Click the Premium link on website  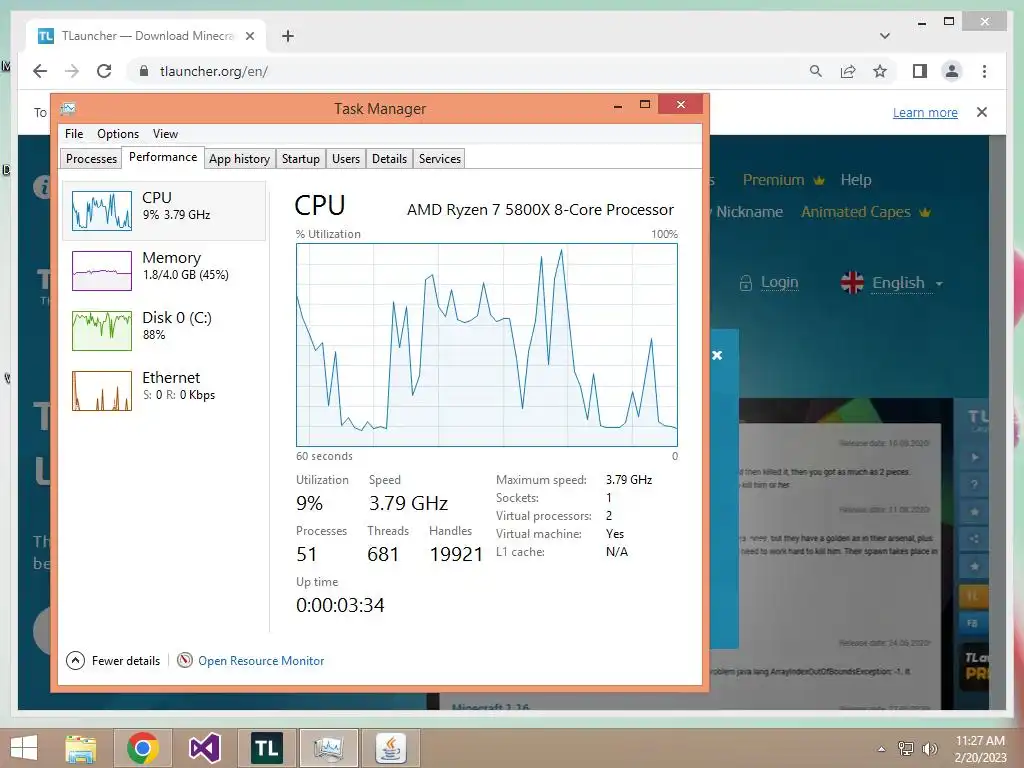tap(773, 180)
